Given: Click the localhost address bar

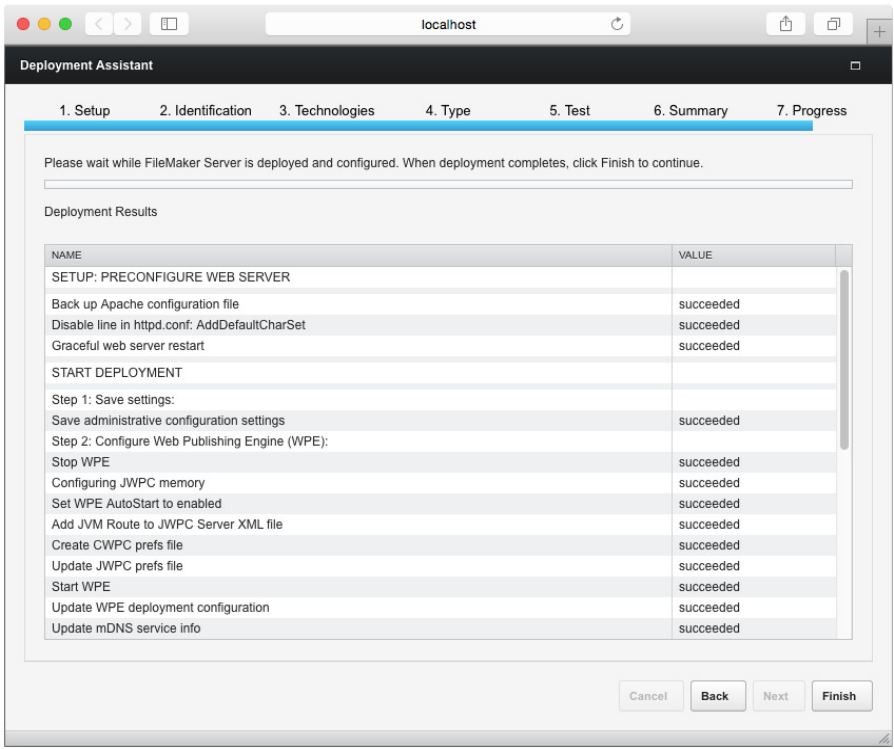Looking at the screenshot, I should pos(448,24).
